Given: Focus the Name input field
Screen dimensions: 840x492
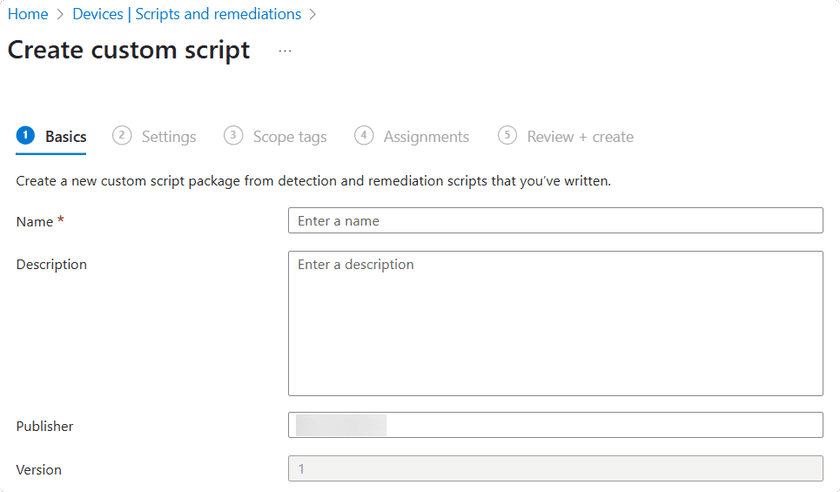Looking at the screenshot, I should [555, 221].
